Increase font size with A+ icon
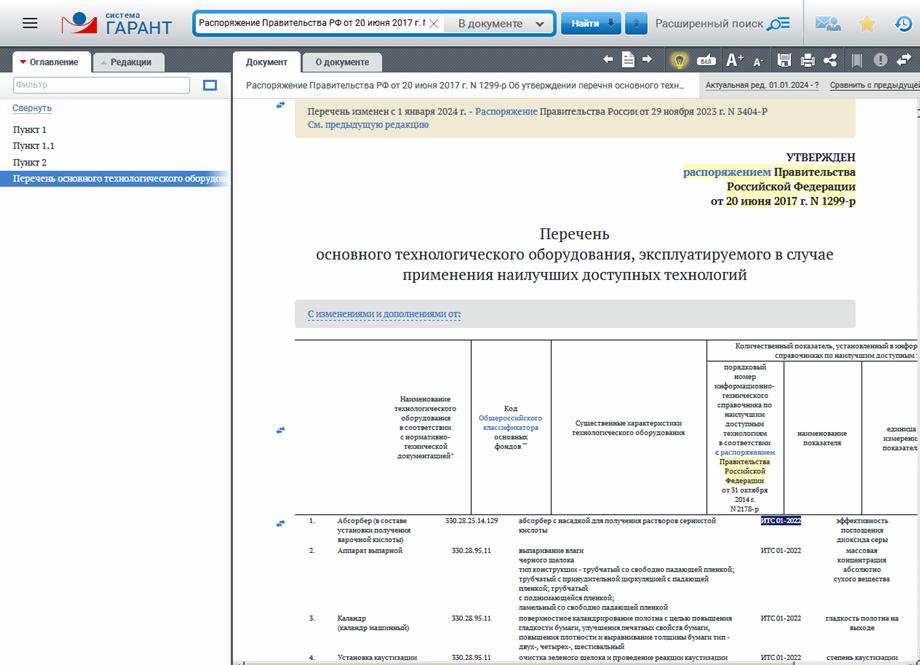Viewport: 920px width, 665px height. (734, 61)
